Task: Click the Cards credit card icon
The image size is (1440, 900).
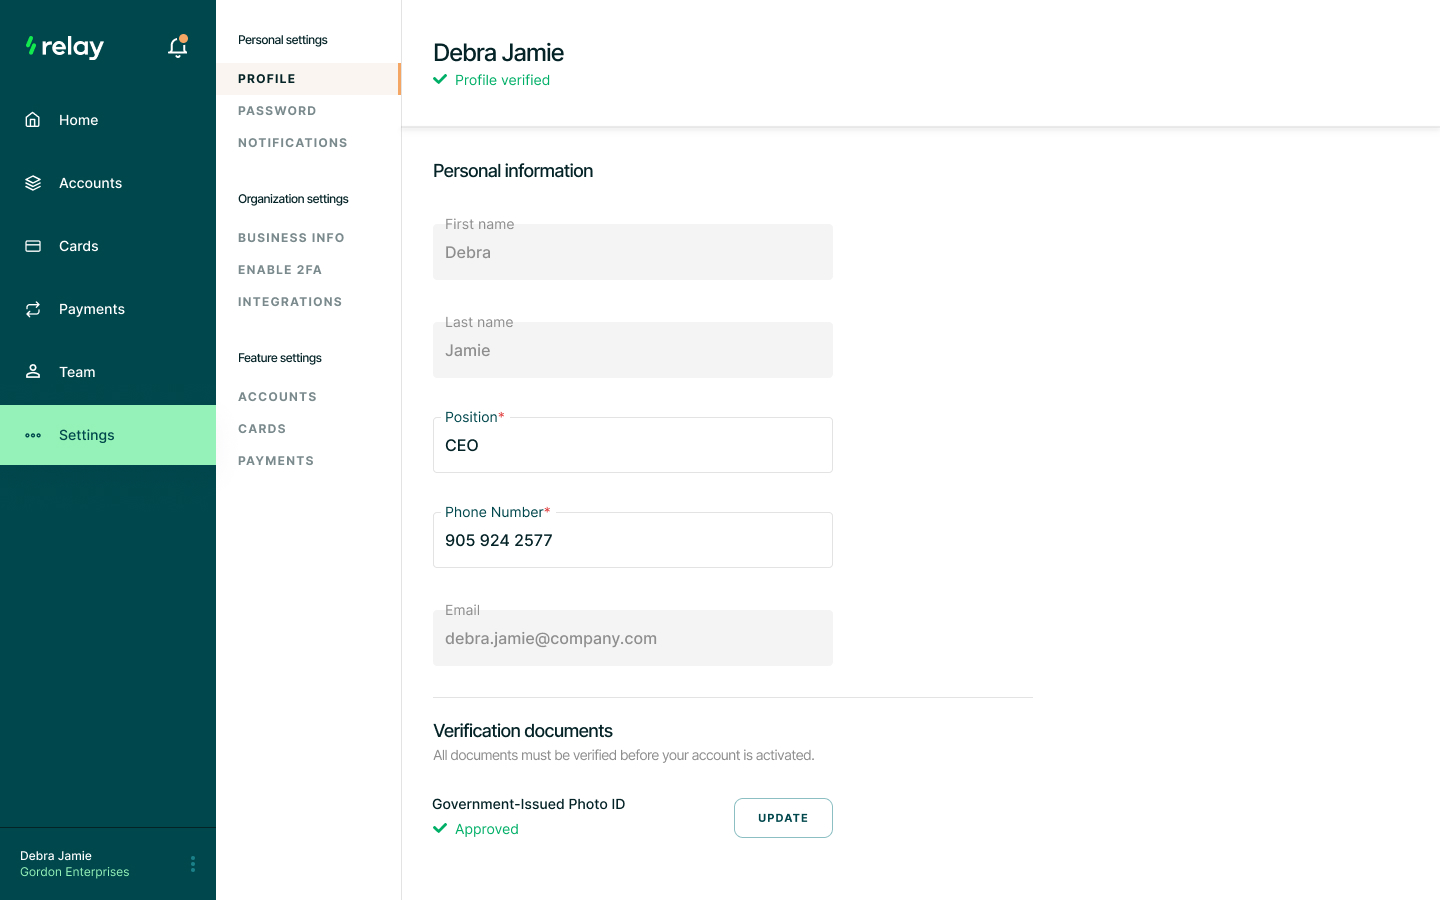Action: click(33, 246)
